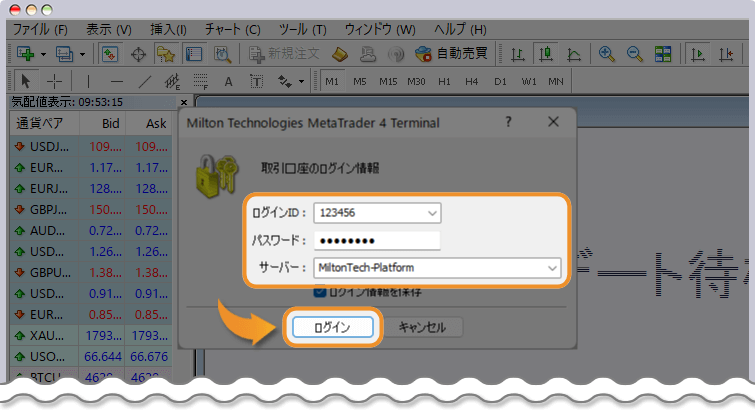This screenshot has width=755, height=410.
Task: Select the GBPU symbol row
Action: pos(91,273)
